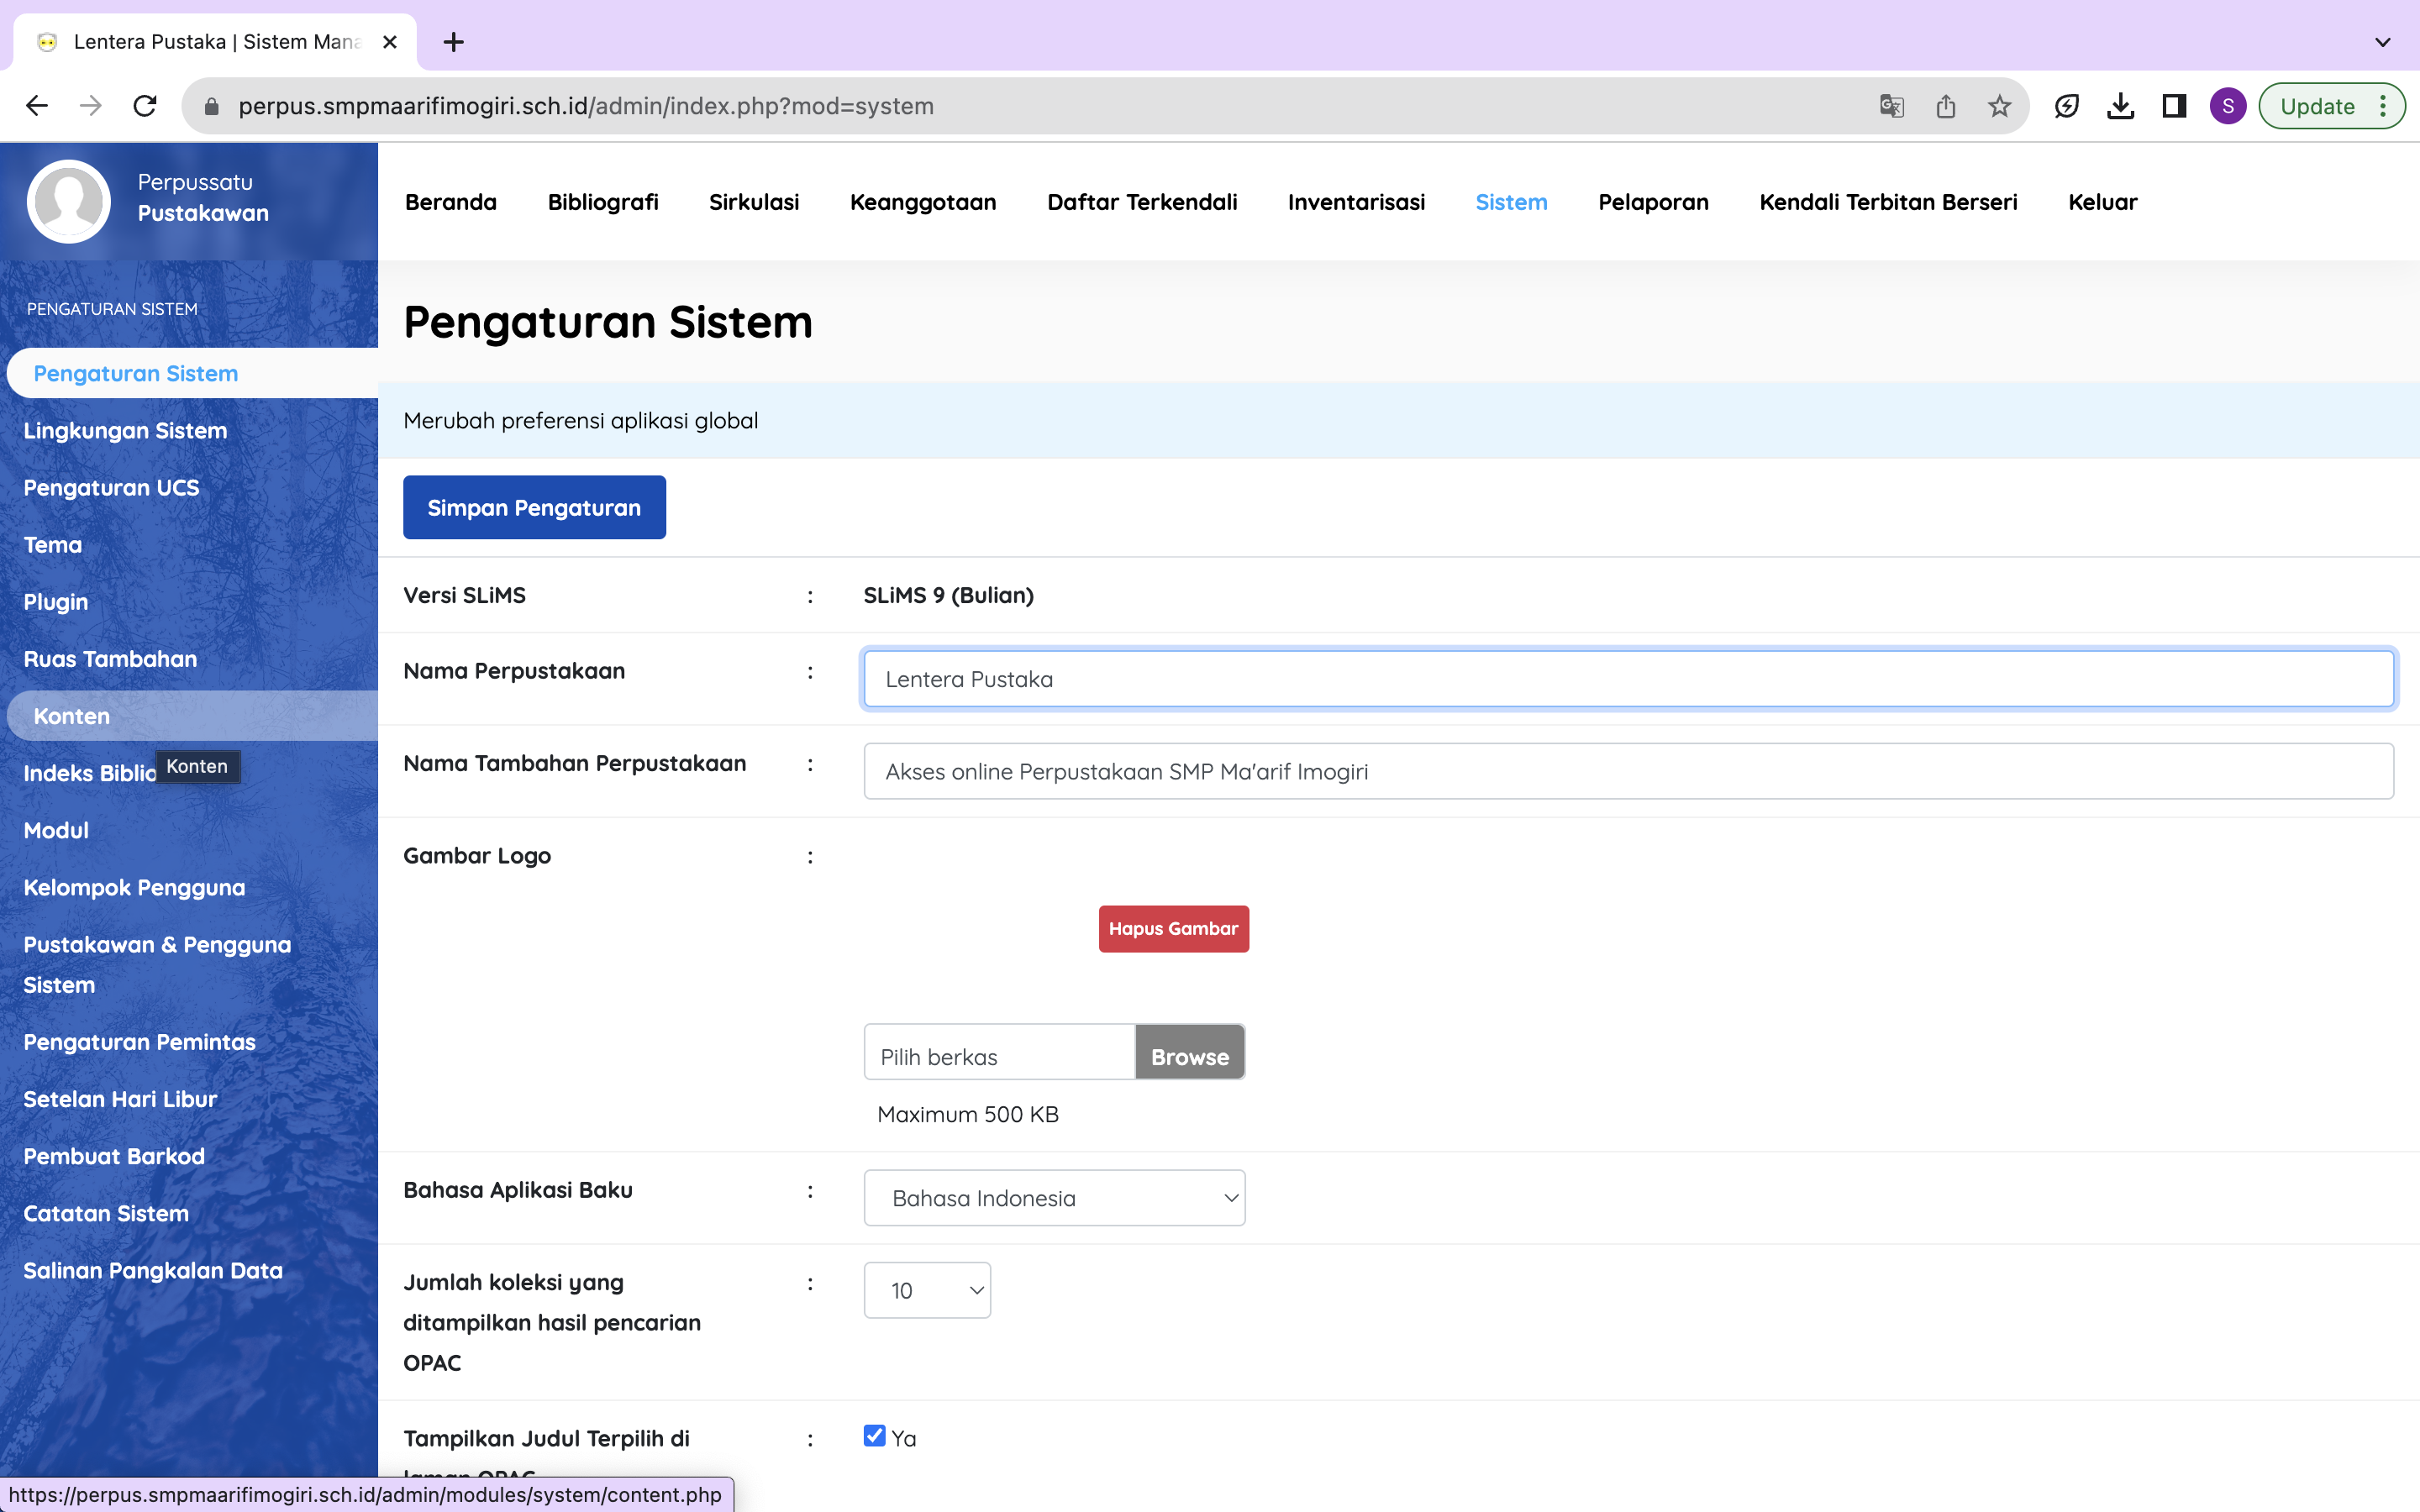Open the downloads icon in toolbar
This screenshot has height=1512, width=2420.
coord(2120,106)
